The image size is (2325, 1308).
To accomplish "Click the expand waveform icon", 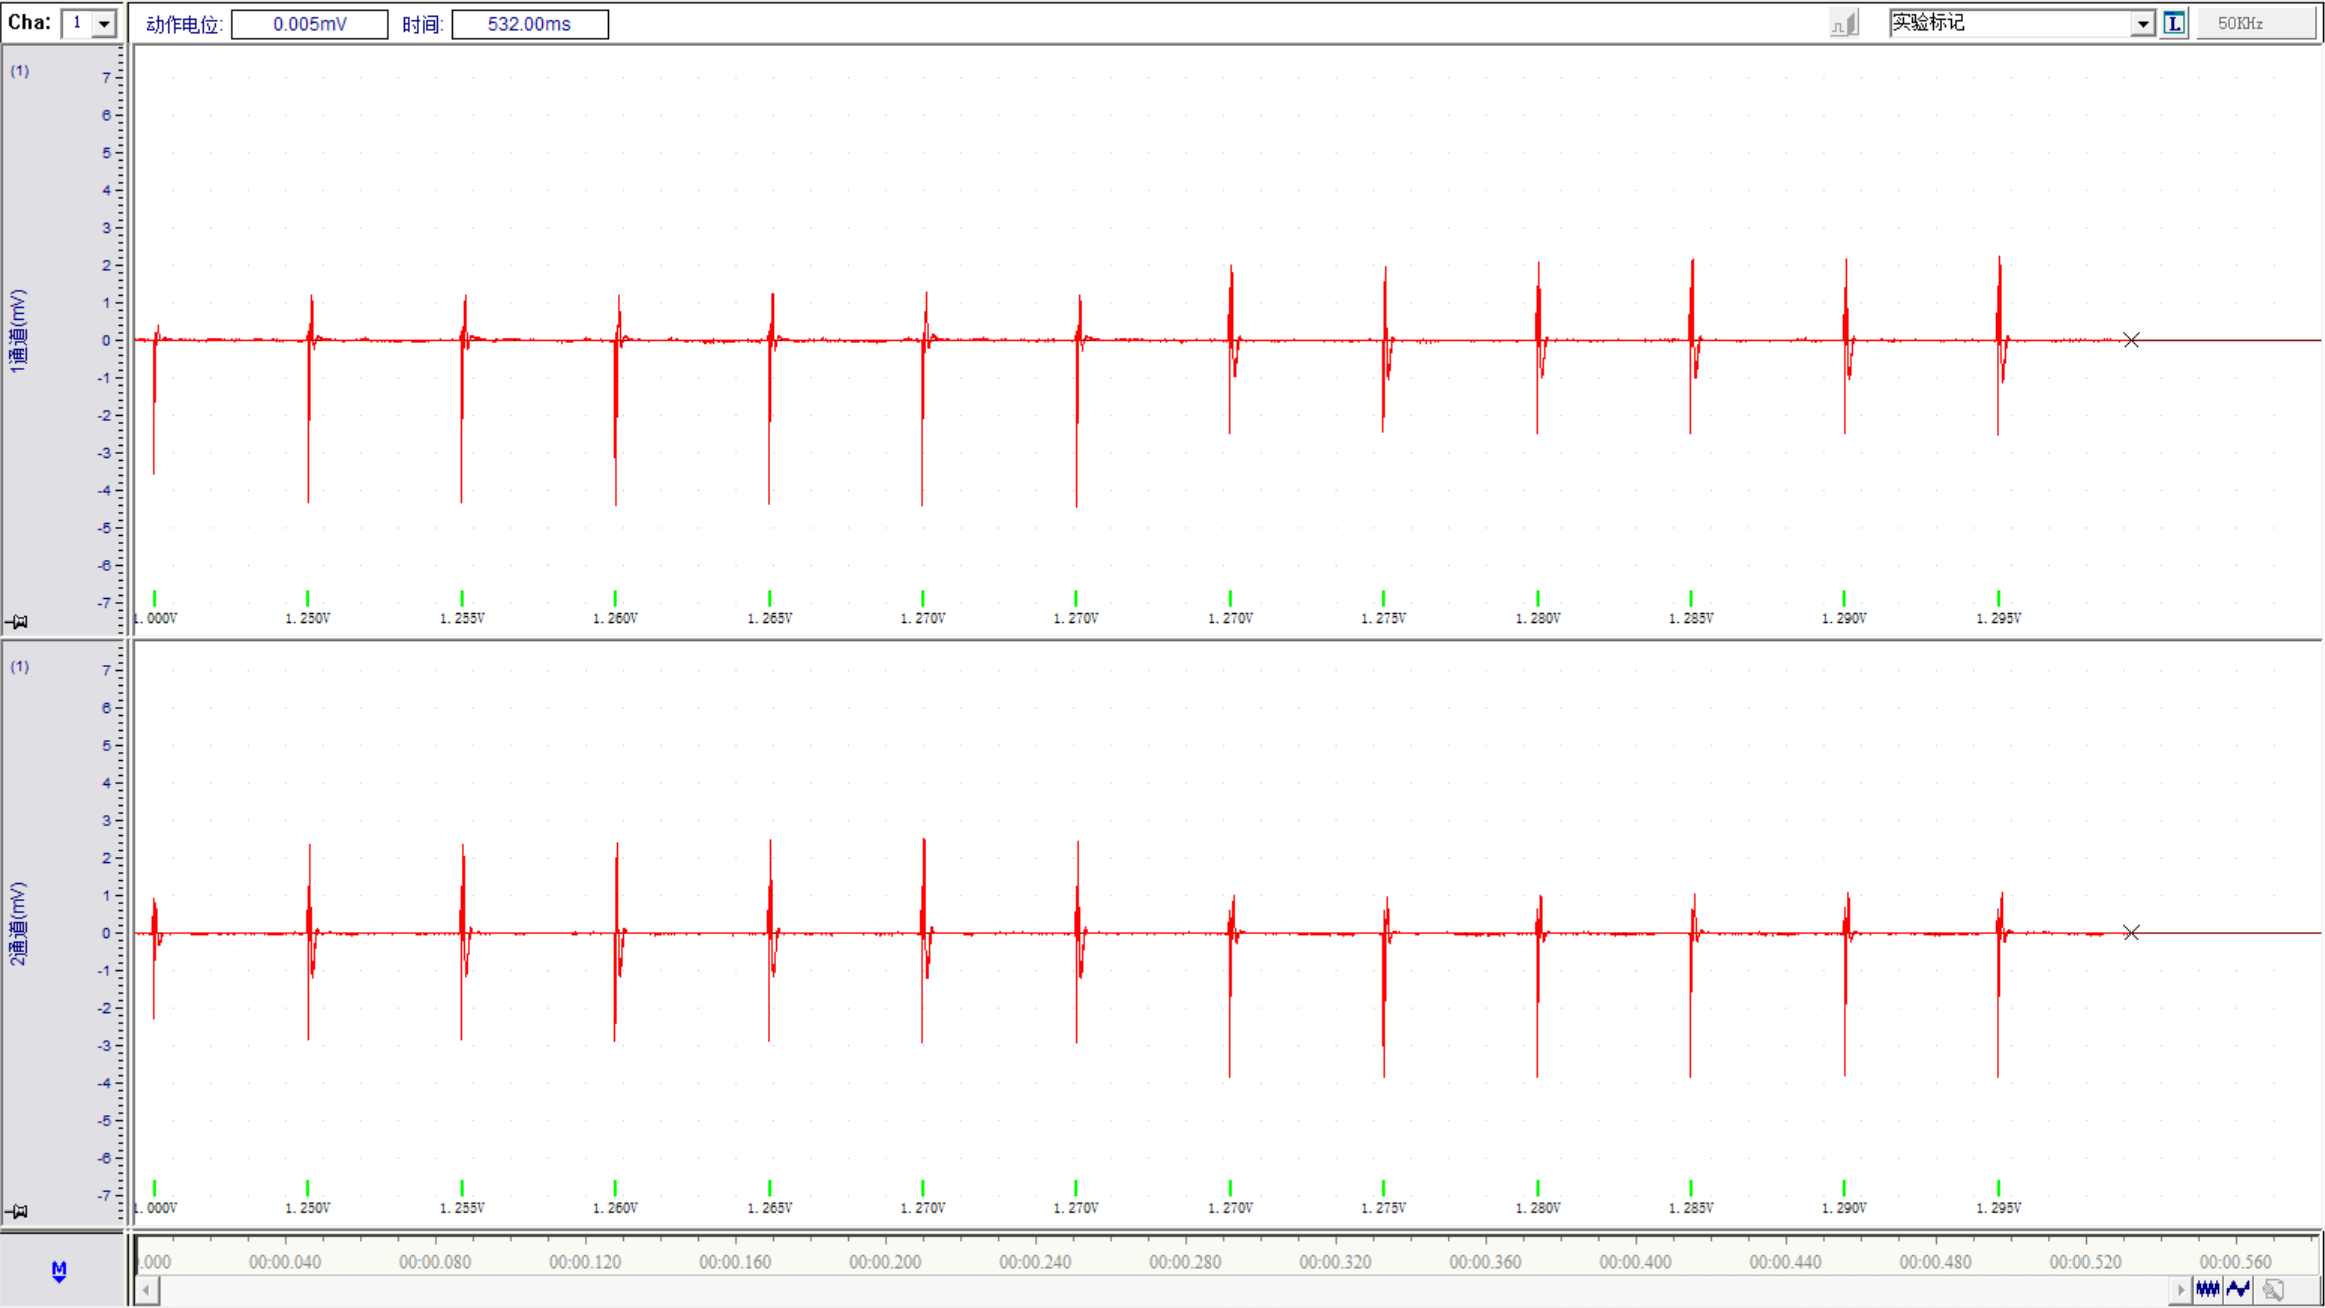I will coord(2239,1290).
